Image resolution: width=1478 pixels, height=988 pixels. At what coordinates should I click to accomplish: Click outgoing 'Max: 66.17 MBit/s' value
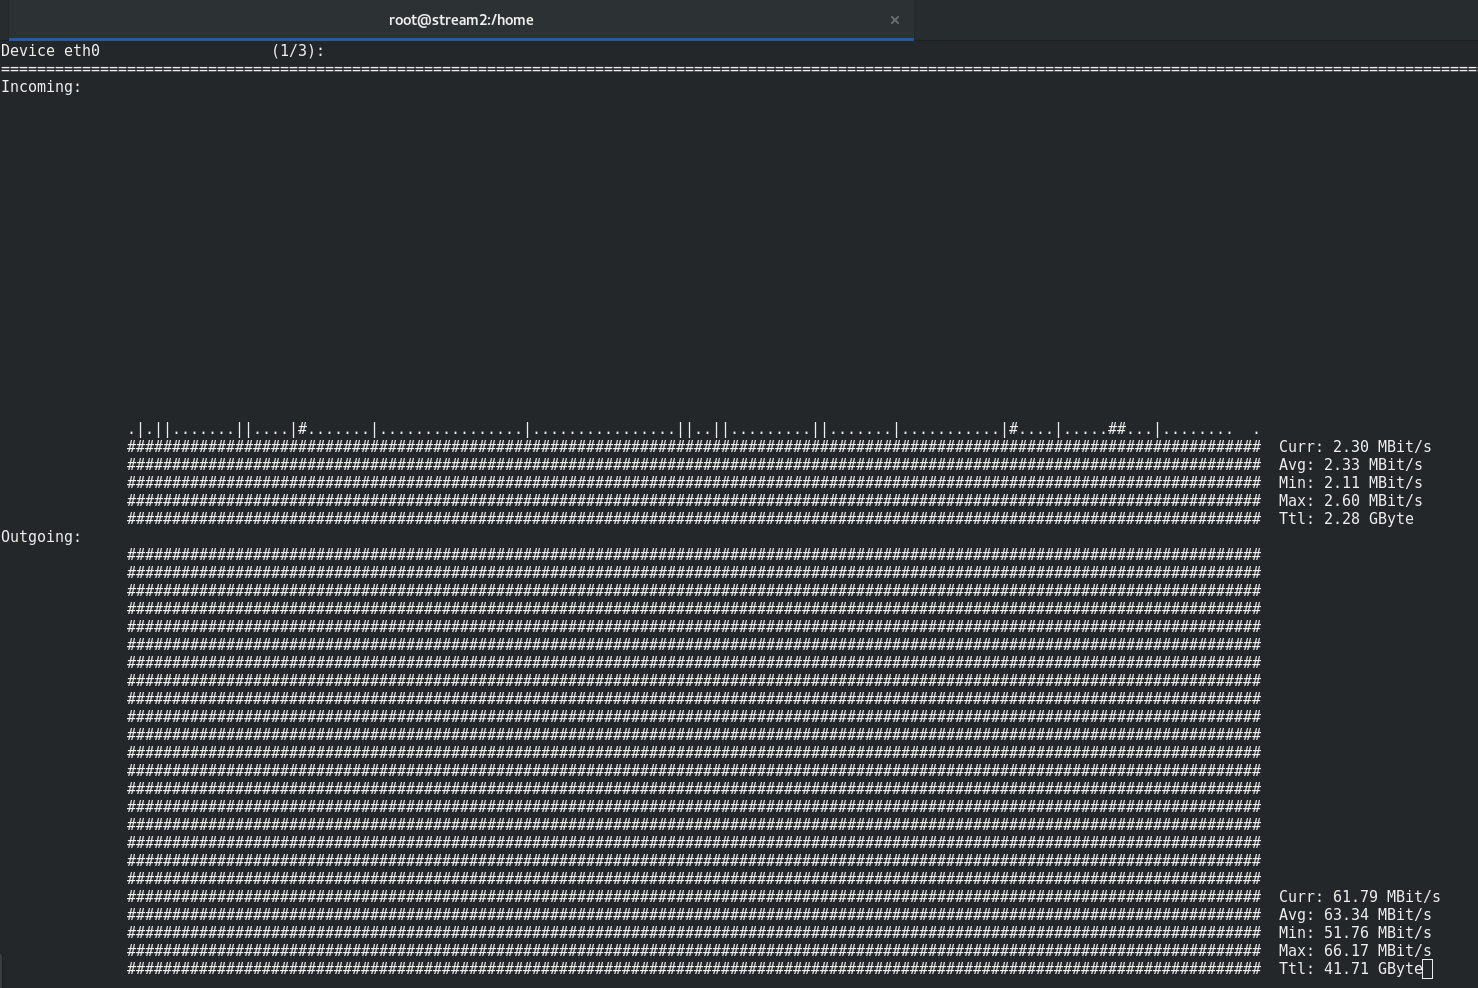(1355, 951)
